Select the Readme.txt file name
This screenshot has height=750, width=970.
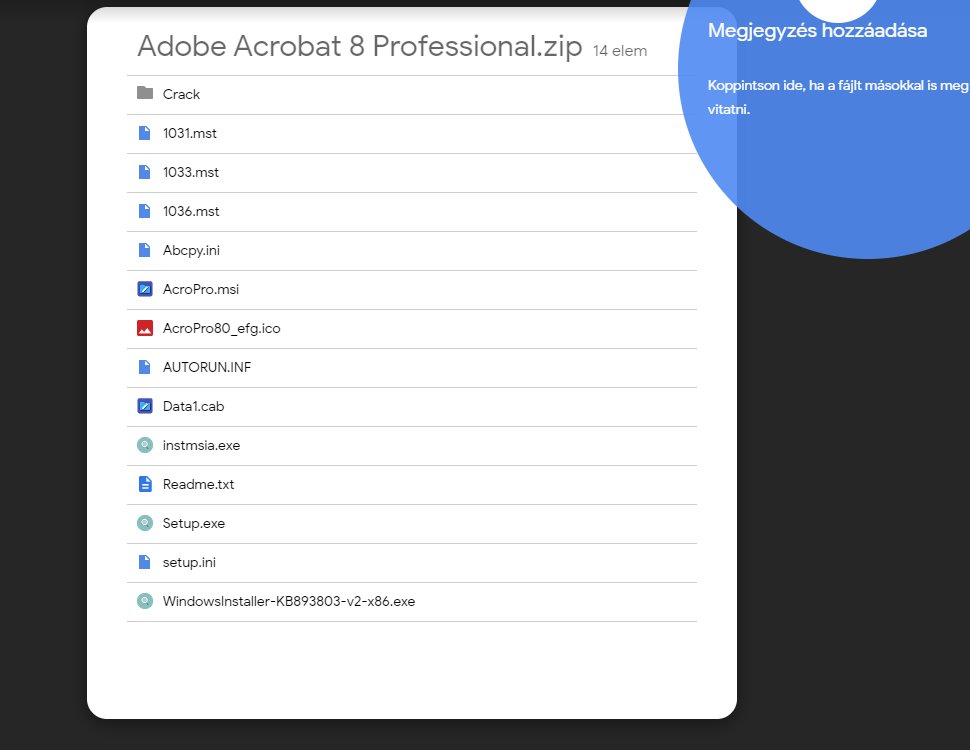coord(198,484)
